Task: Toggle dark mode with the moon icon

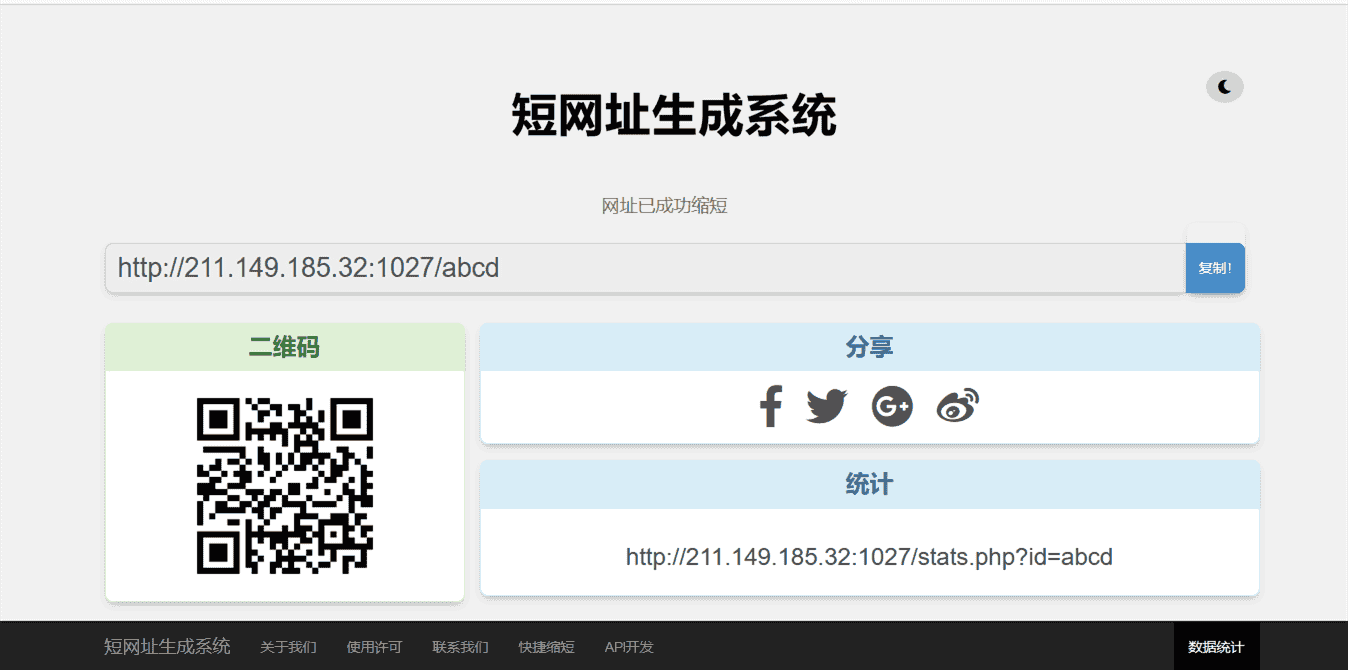Action: click(x=1224, y=87)
